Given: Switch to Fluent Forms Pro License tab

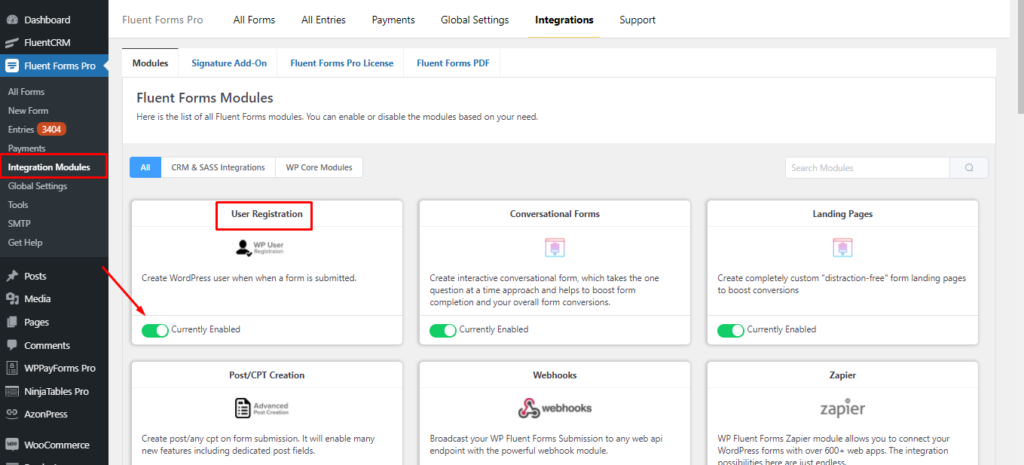Looking at the screenshot, I should (342, 63).
